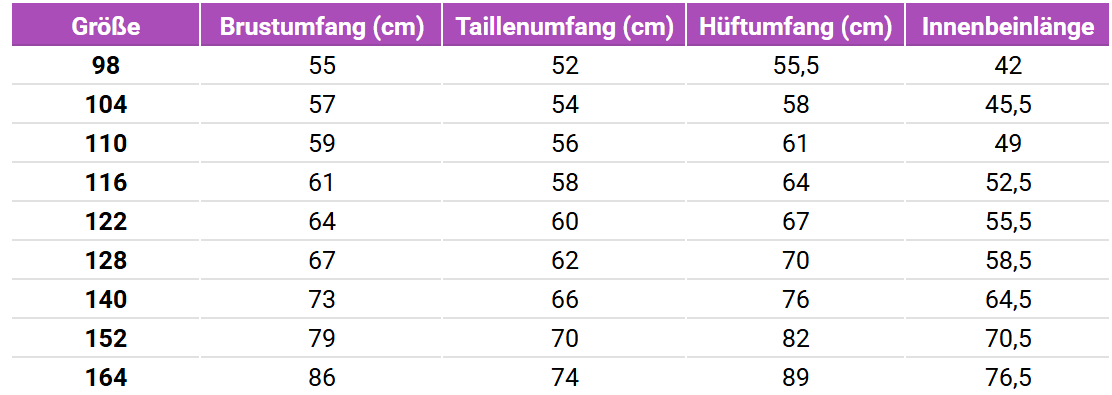Click the Größe column header

tap(106, 26)
